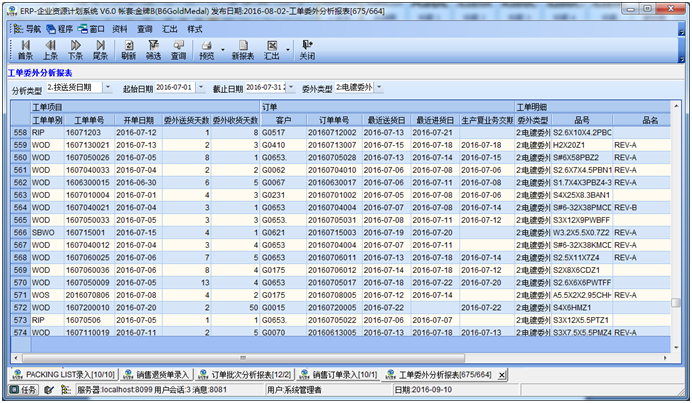Click the pencil icon in status bar

point(49,390)
